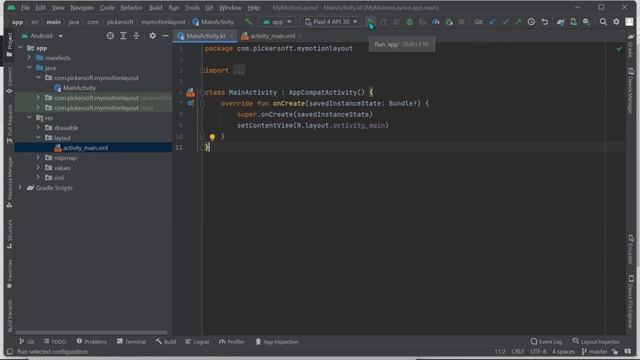Open the File menu
640x360 pixels.
25,8
